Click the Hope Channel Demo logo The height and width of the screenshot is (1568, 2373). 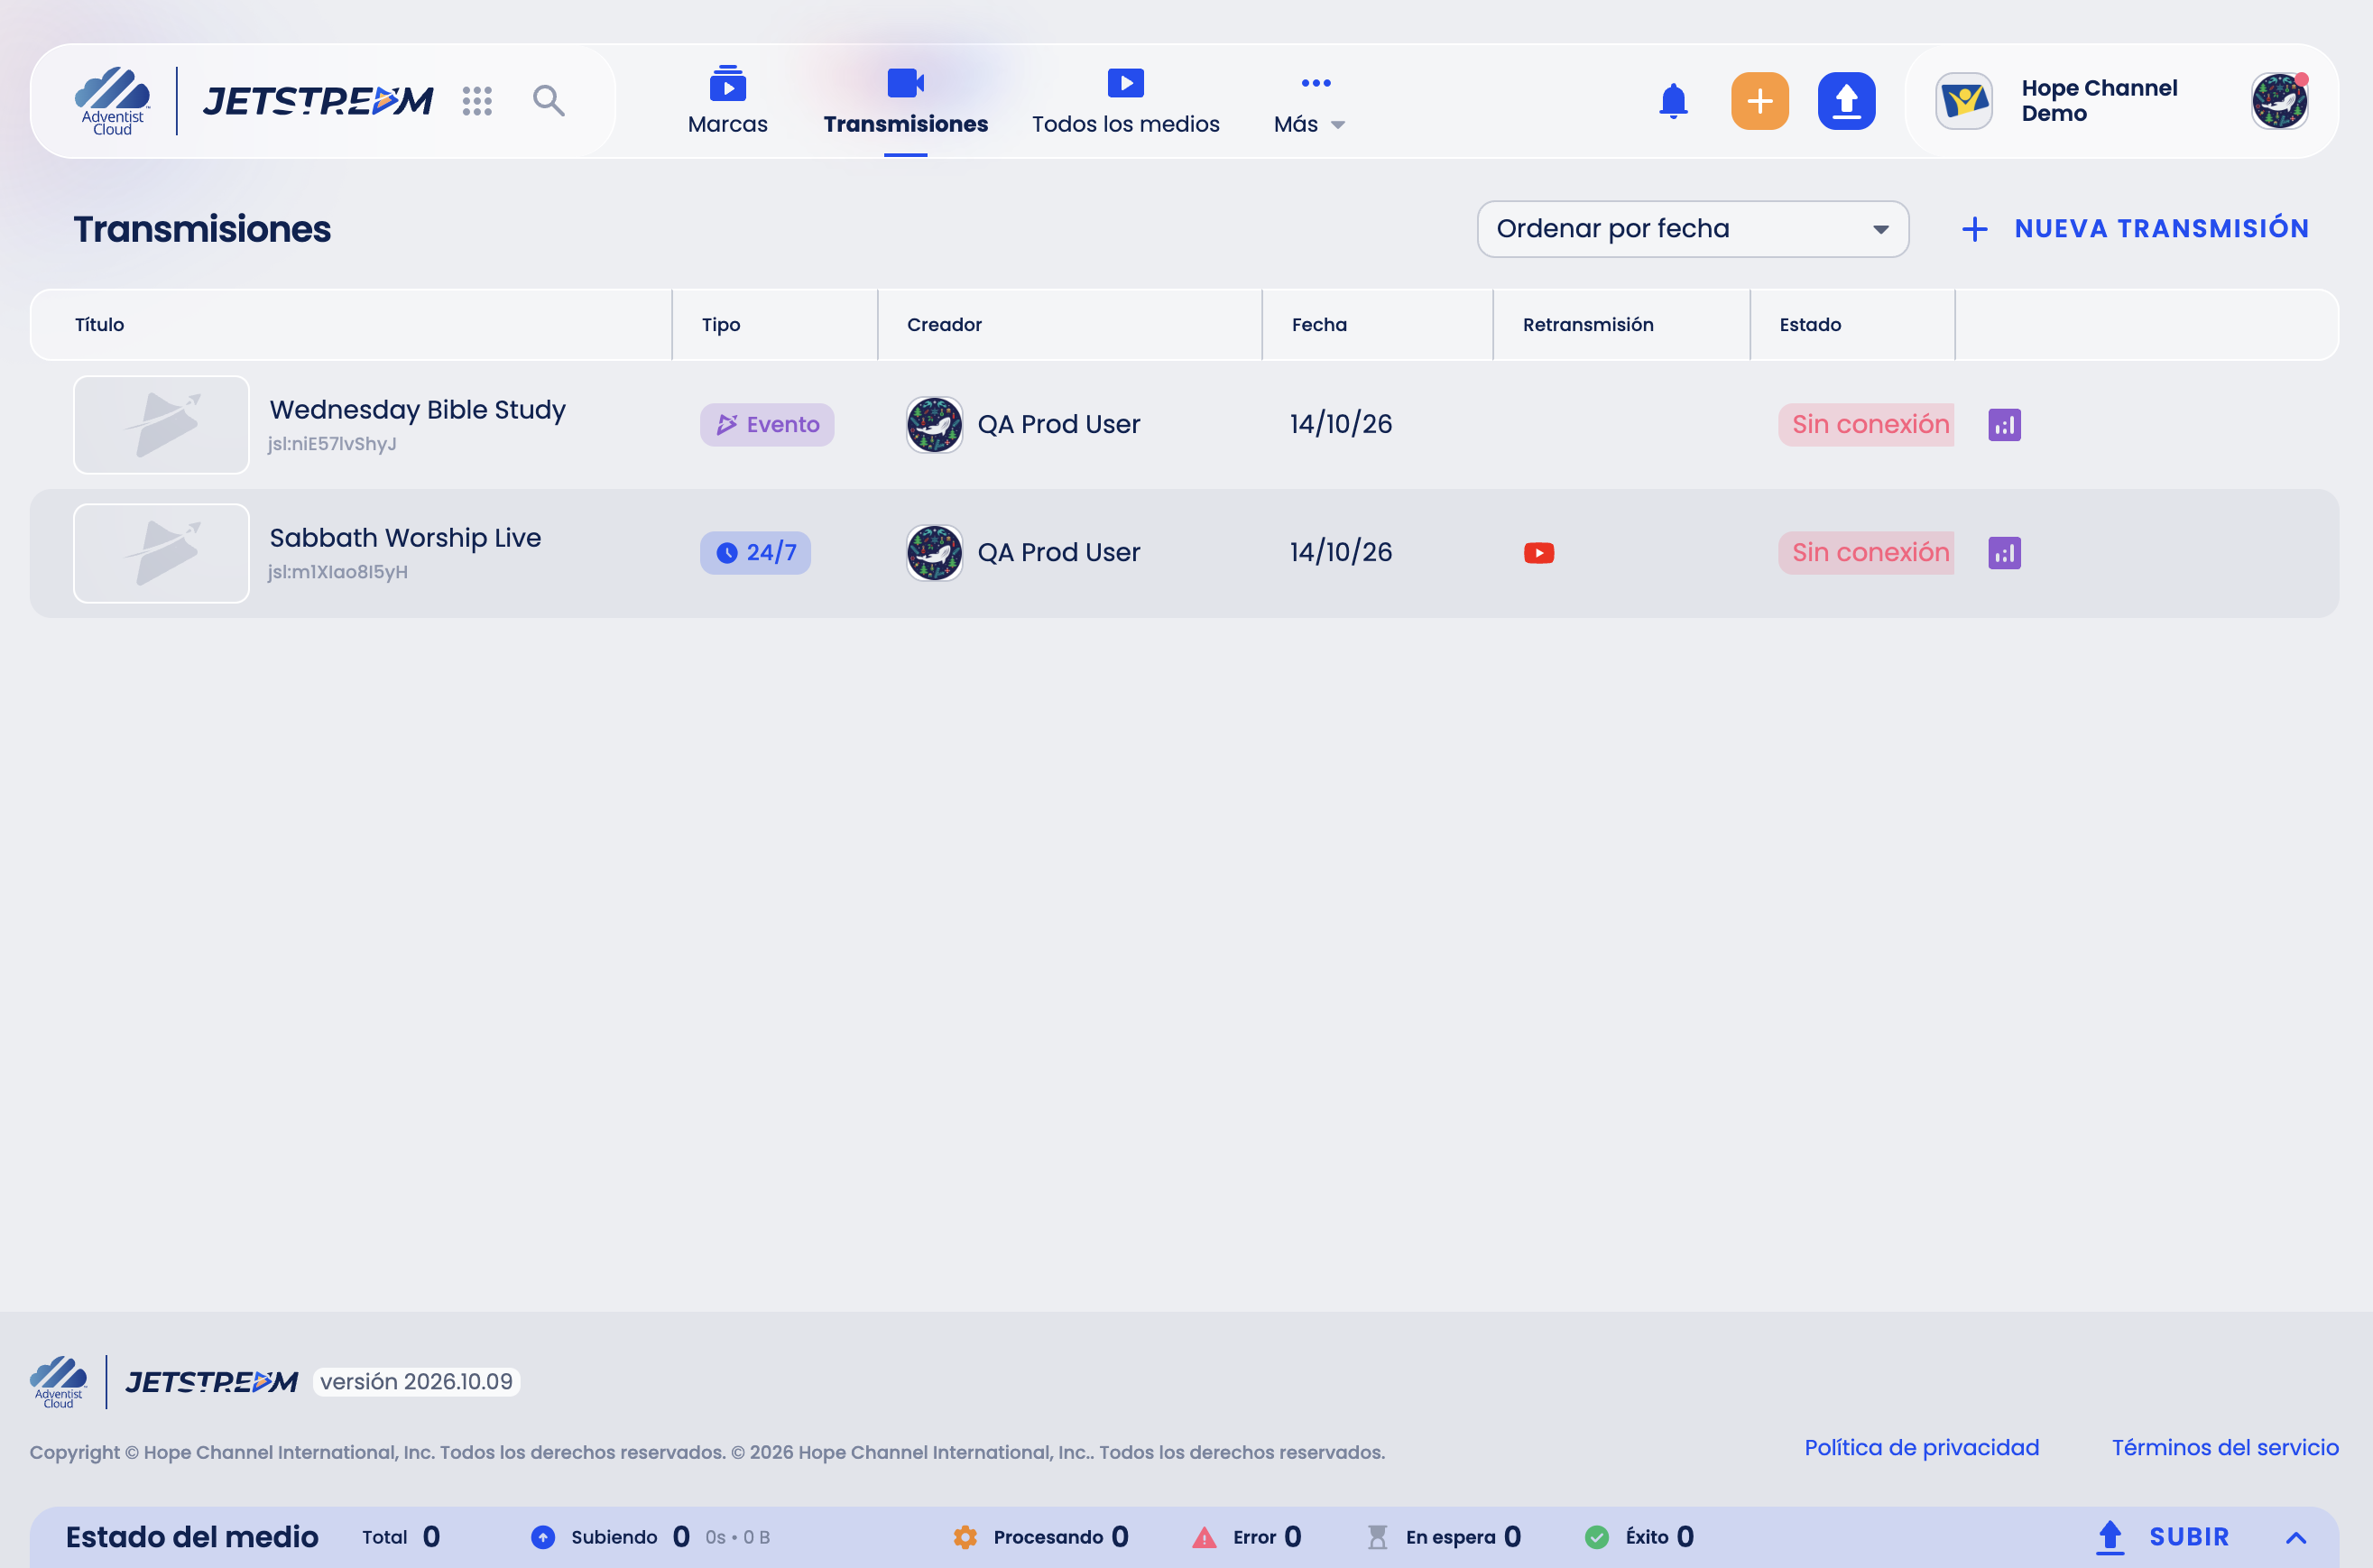(x=1963, y=101)
